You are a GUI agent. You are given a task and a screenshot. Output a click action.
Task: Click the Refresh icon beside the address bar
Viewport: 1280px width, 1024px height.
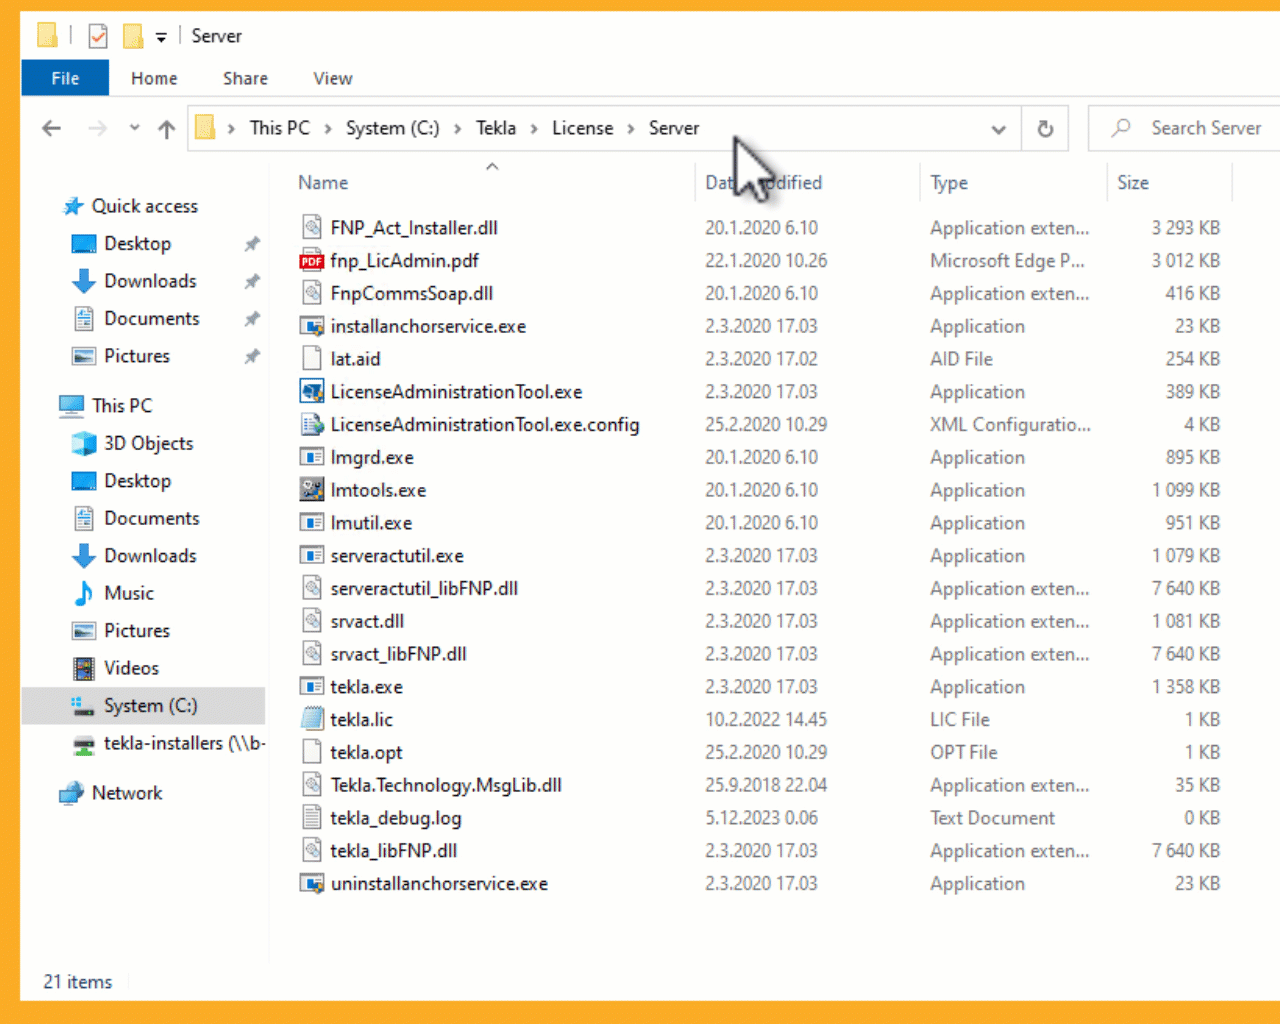pyautogui.click(x=1044, y=128)
